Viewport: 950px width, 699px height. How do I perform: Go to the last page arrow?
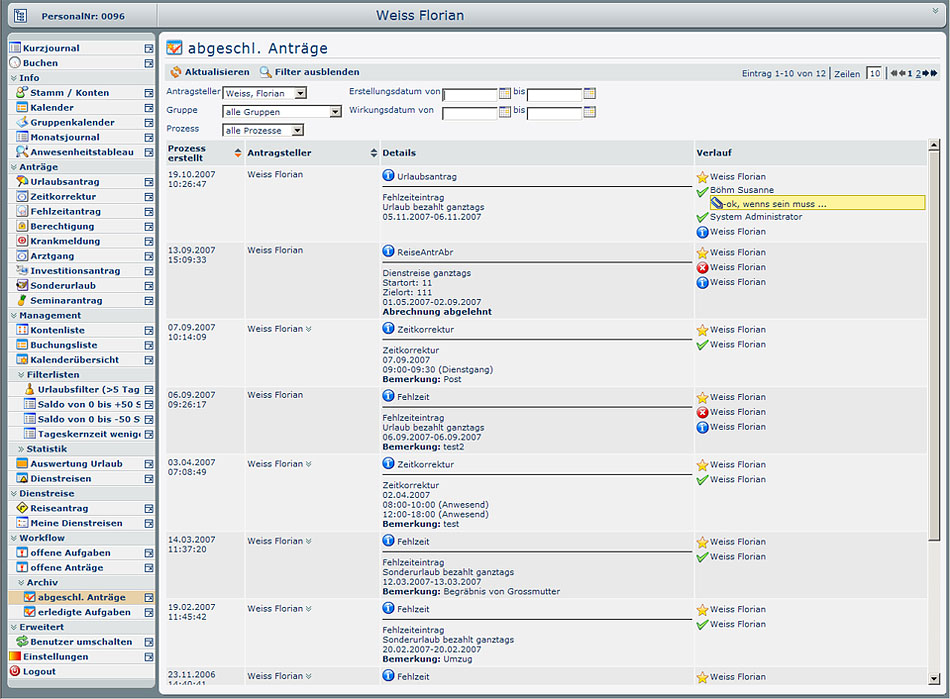tap(934, 73)
